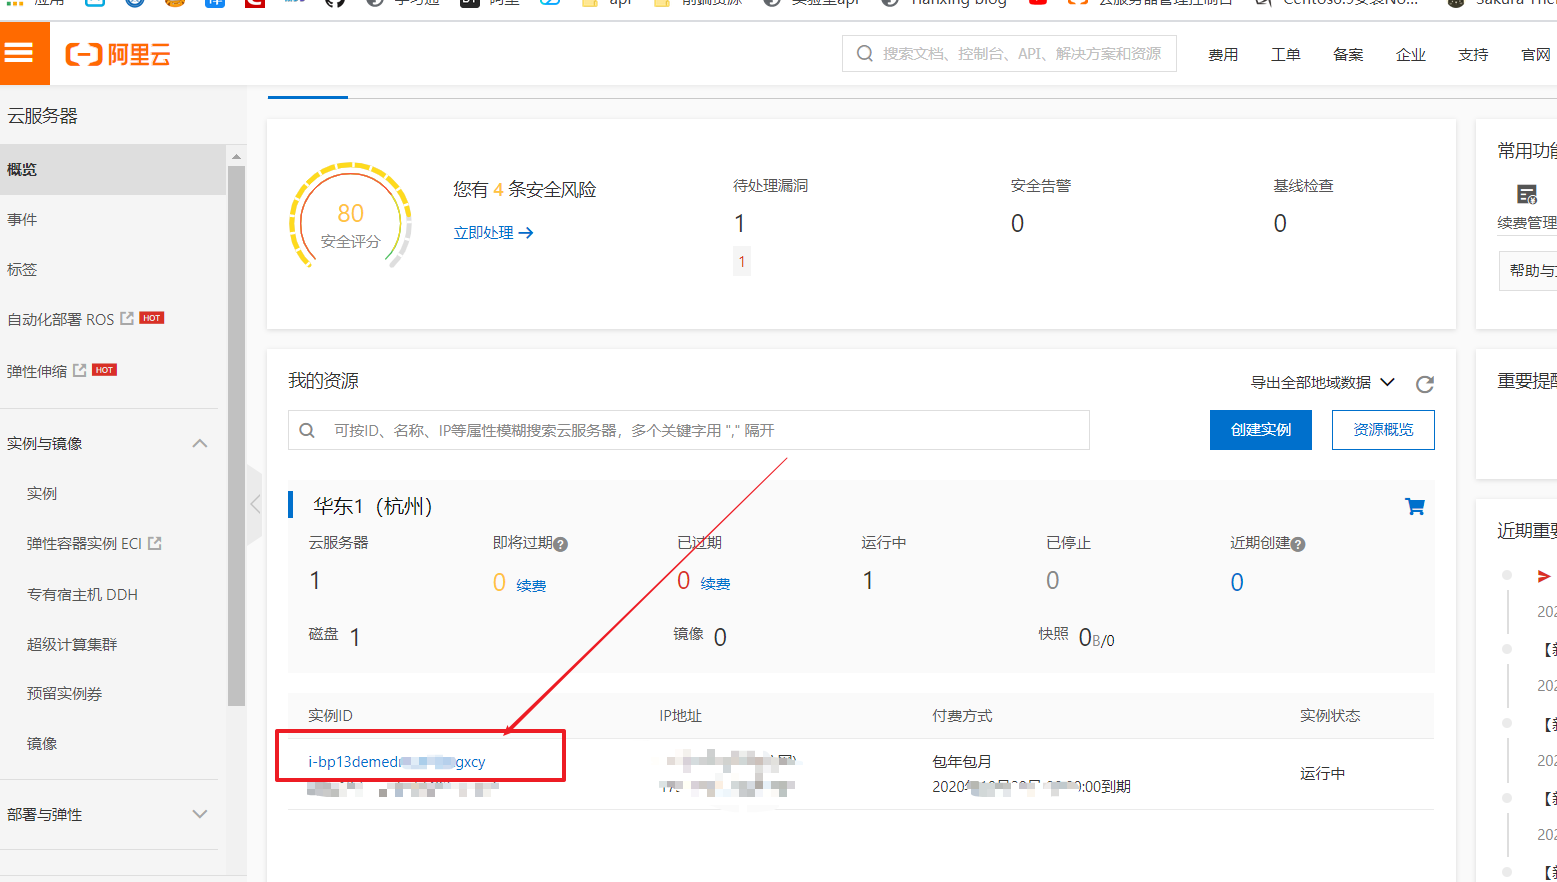1557x882 pixels.
Task: Open the 工单 menu in top navigation
Action: (x=1286, y=55)
